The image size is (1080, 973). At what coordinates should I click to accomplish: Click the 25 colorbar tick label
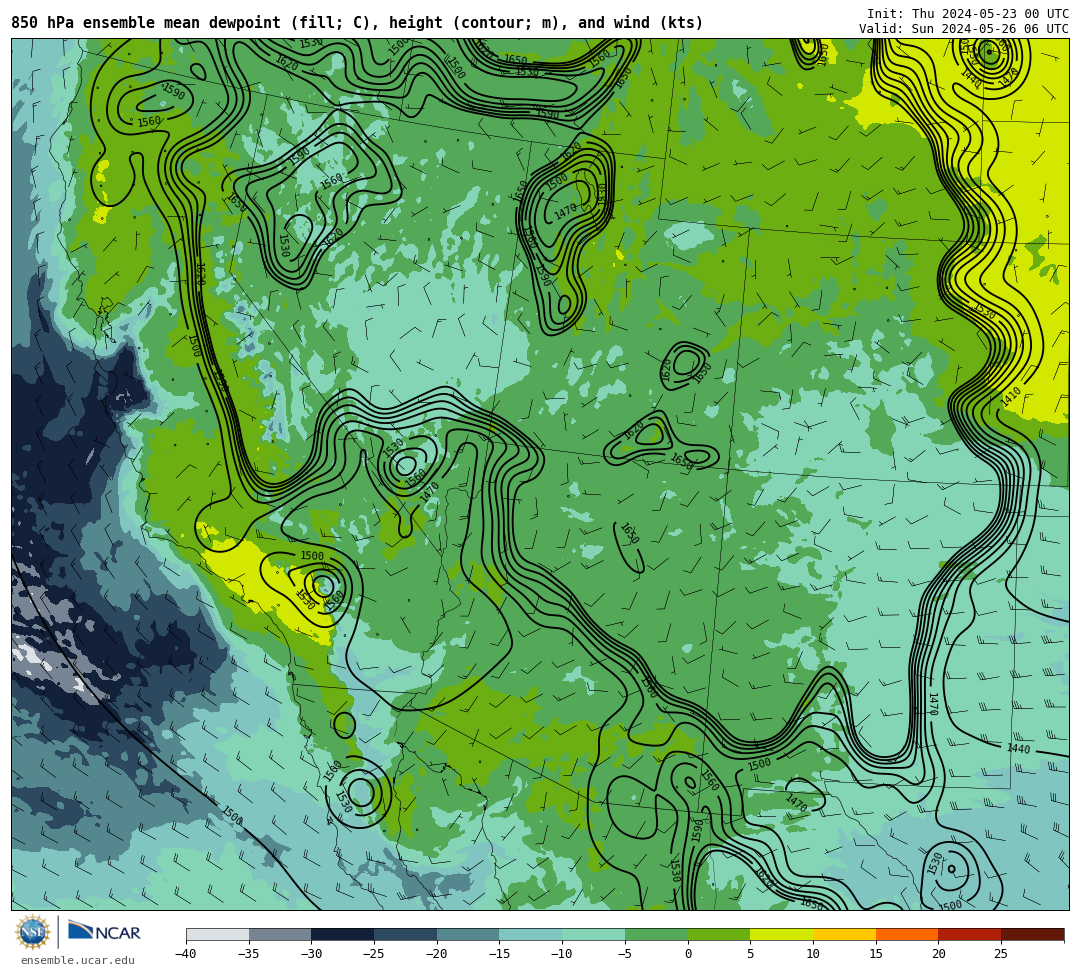pos(1001,954)
